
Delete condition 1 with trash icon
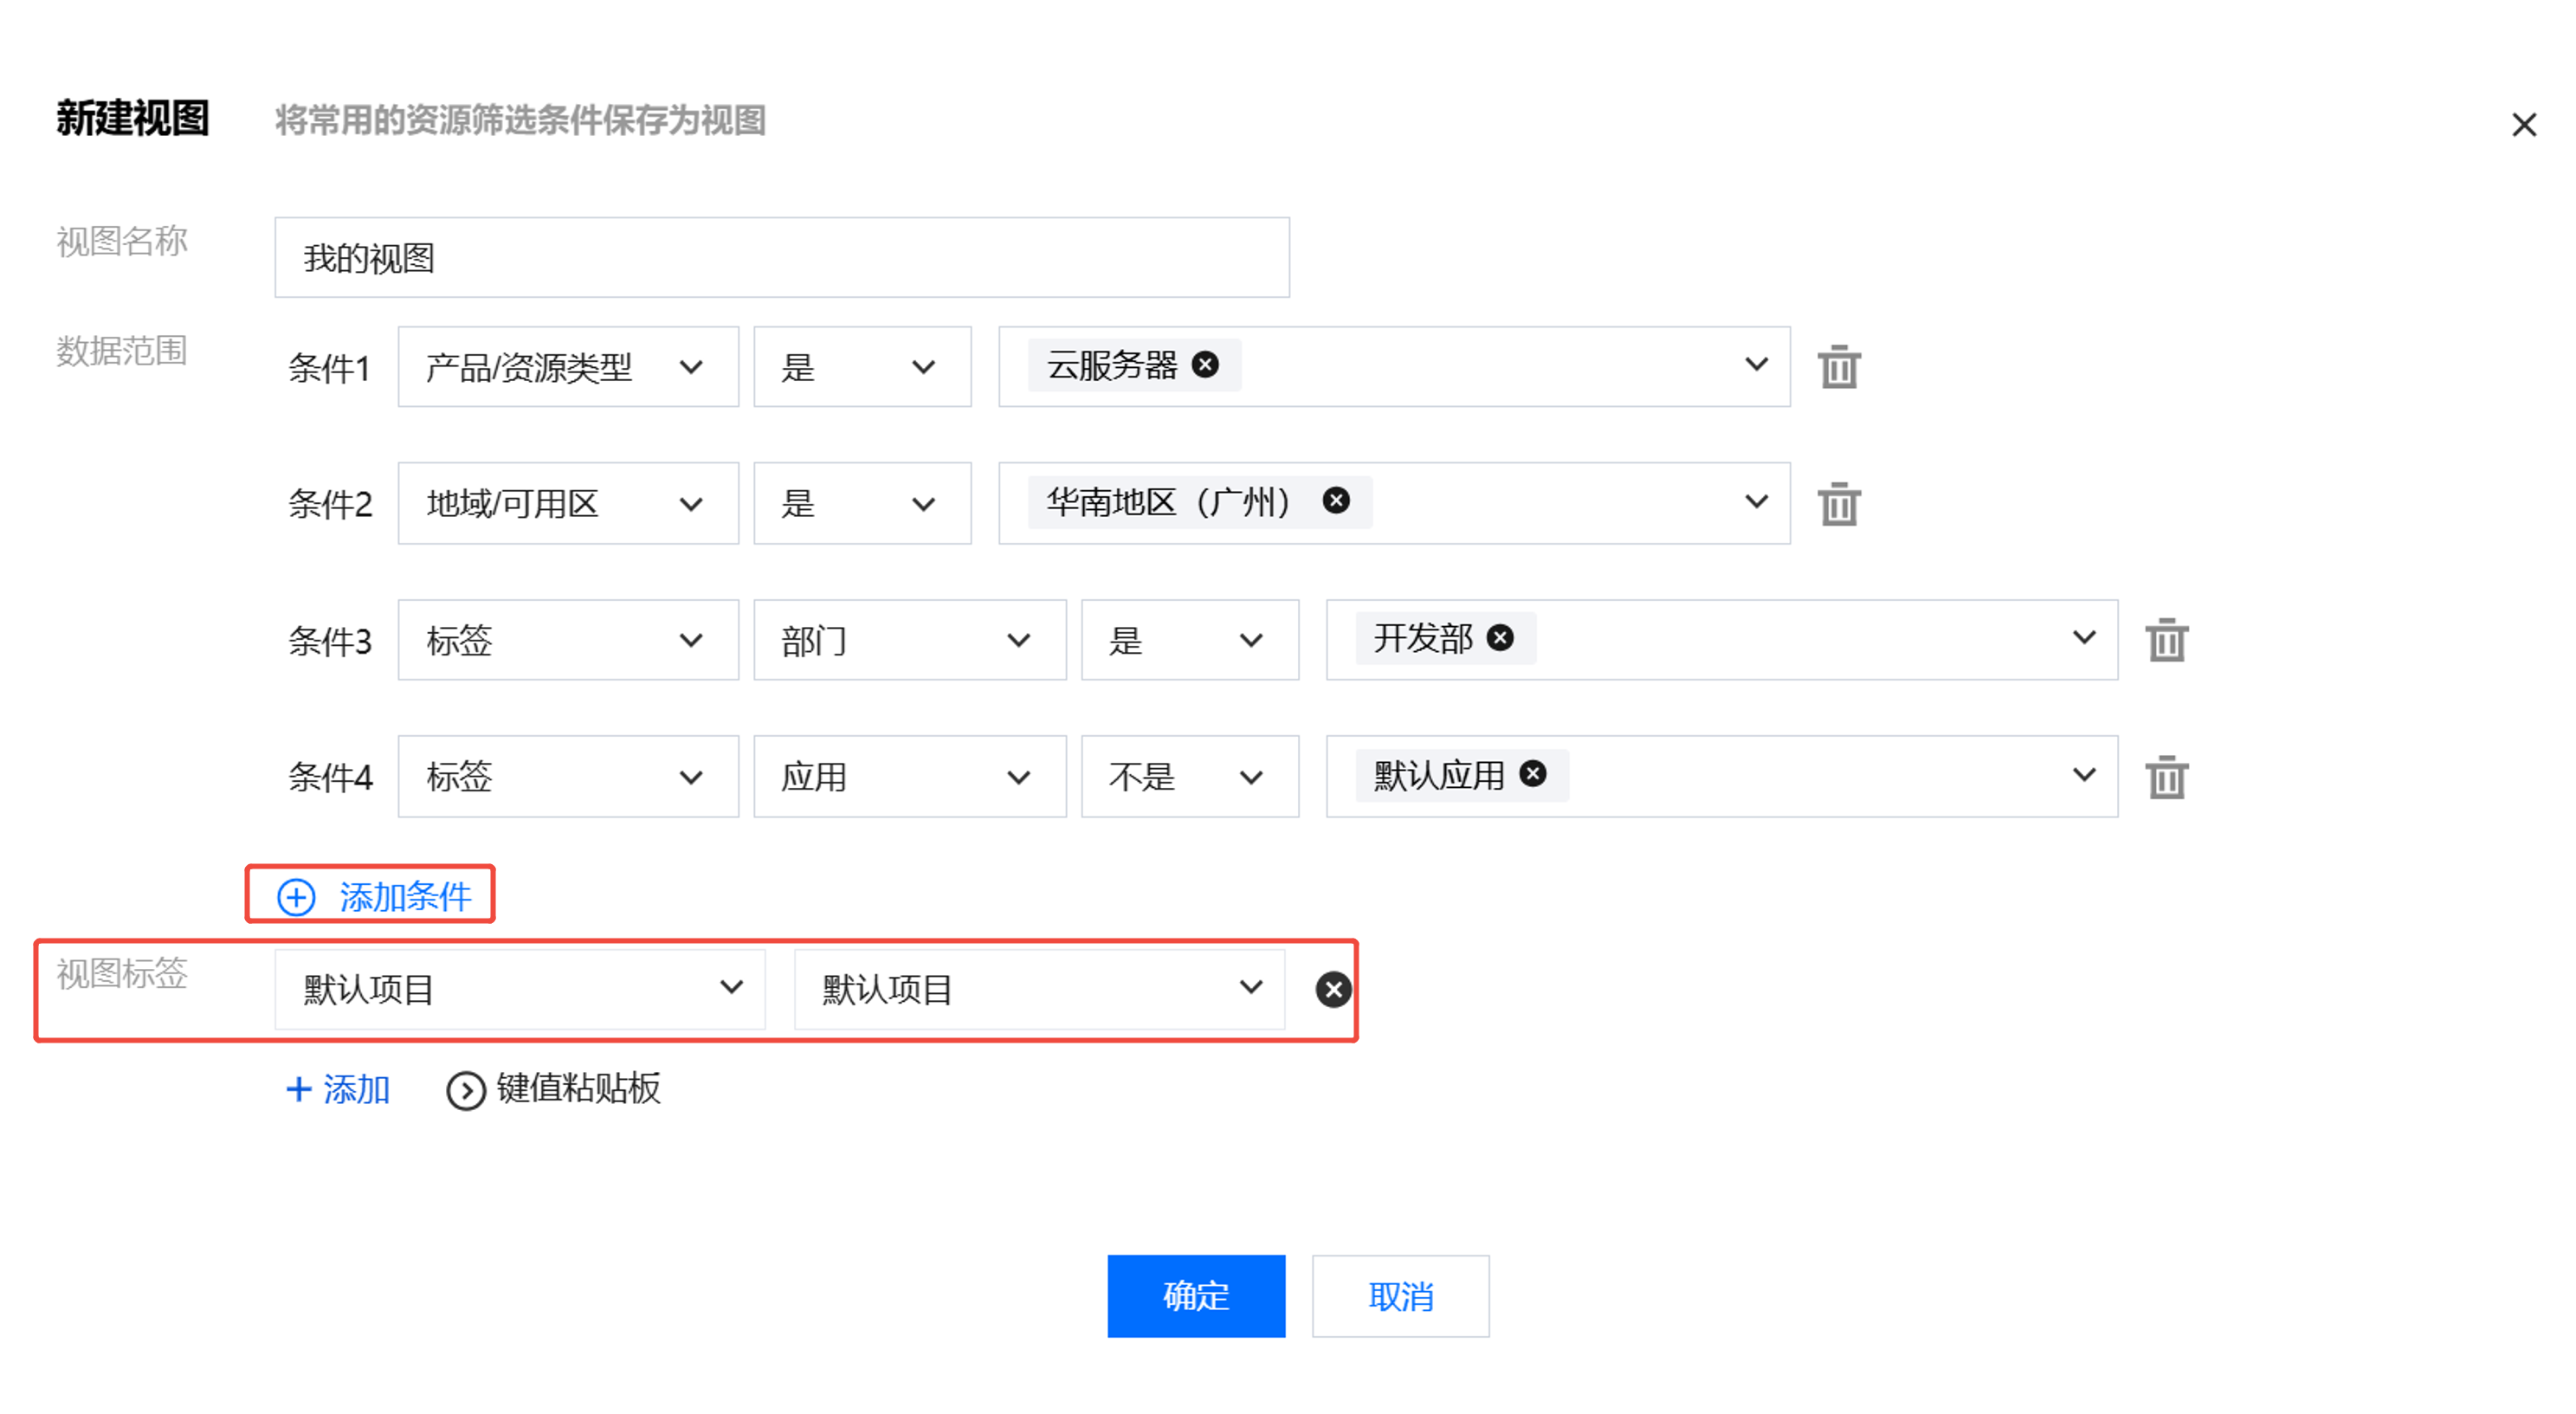[x=1838, y=367]
